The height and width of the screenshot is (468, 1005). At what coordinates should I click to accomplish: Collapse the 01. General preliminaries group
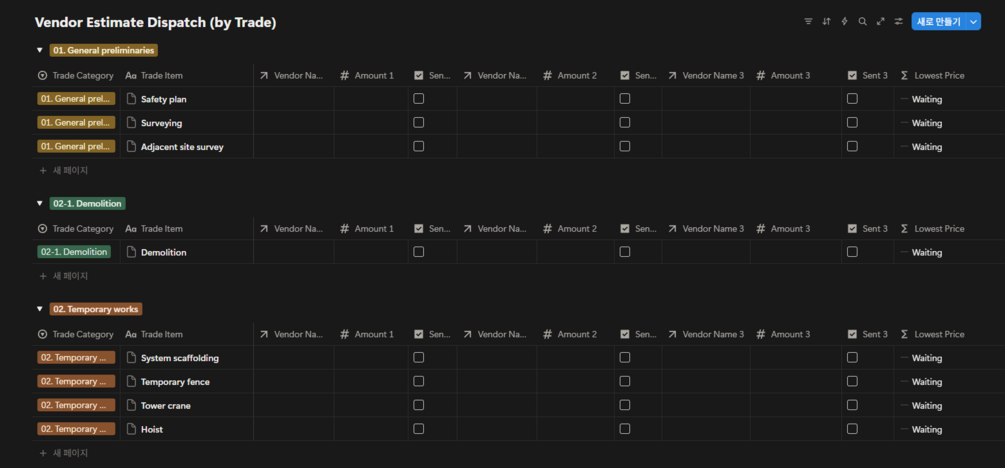click(40, 50)
